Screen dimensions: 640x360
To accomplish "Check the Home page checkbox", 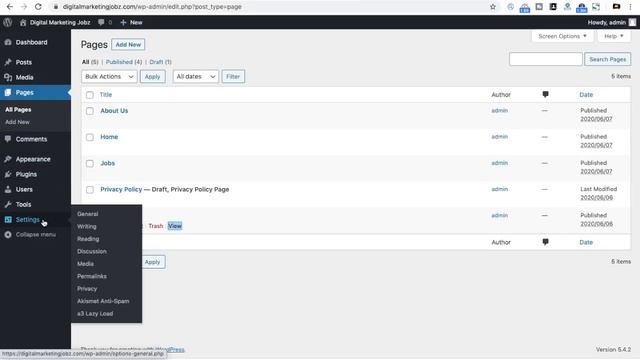I will pos(90,137).
